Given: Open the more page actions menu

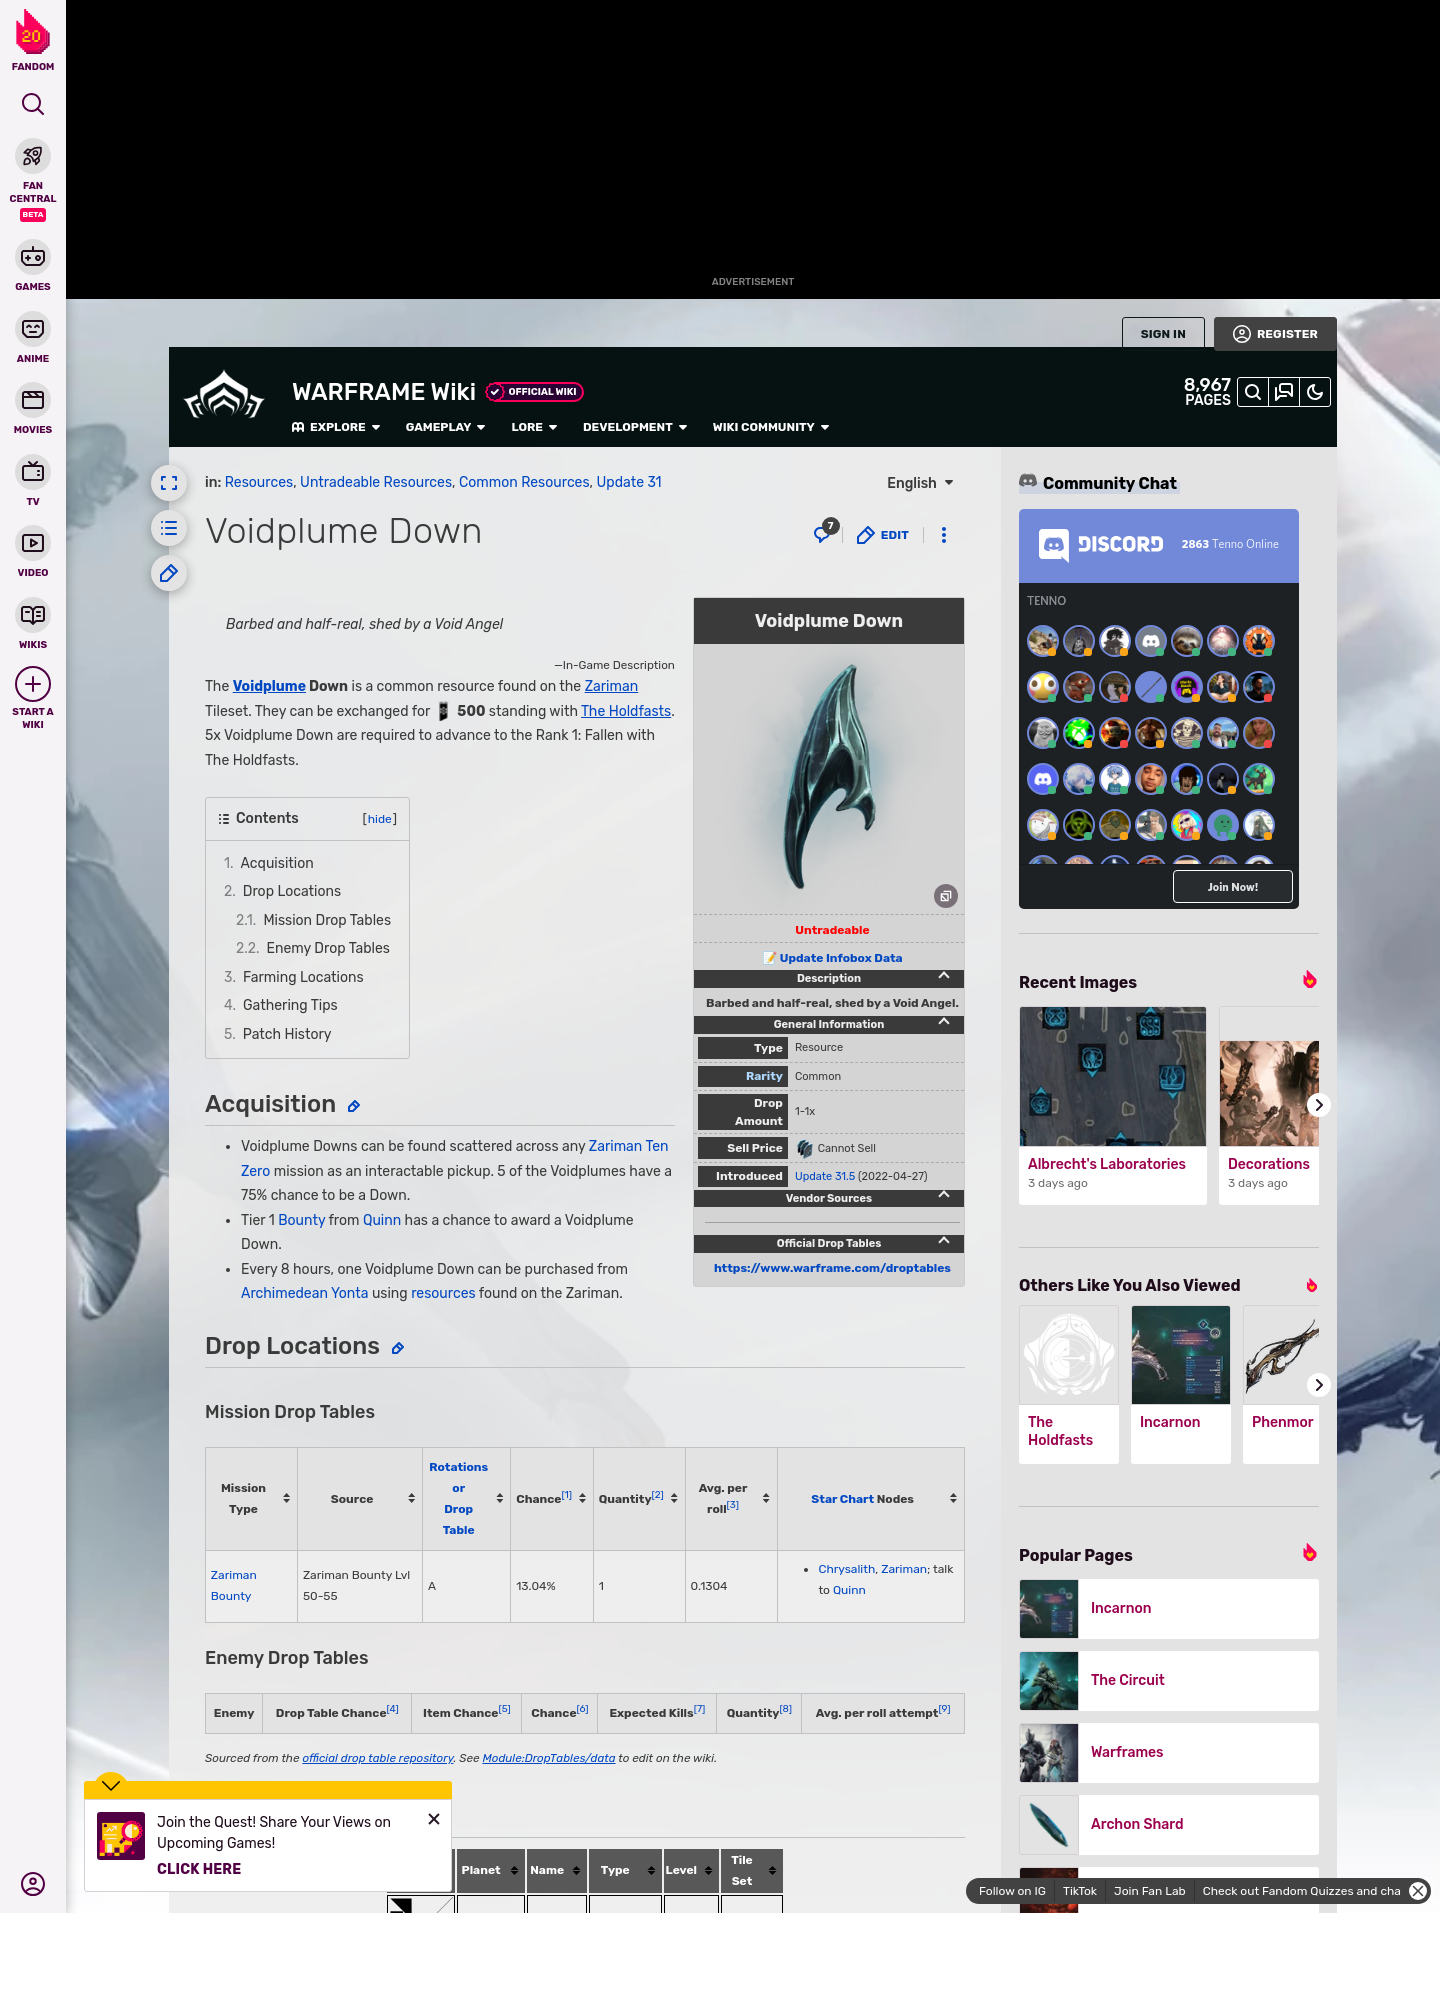Looking at the screenshot, I should [944, 535].
